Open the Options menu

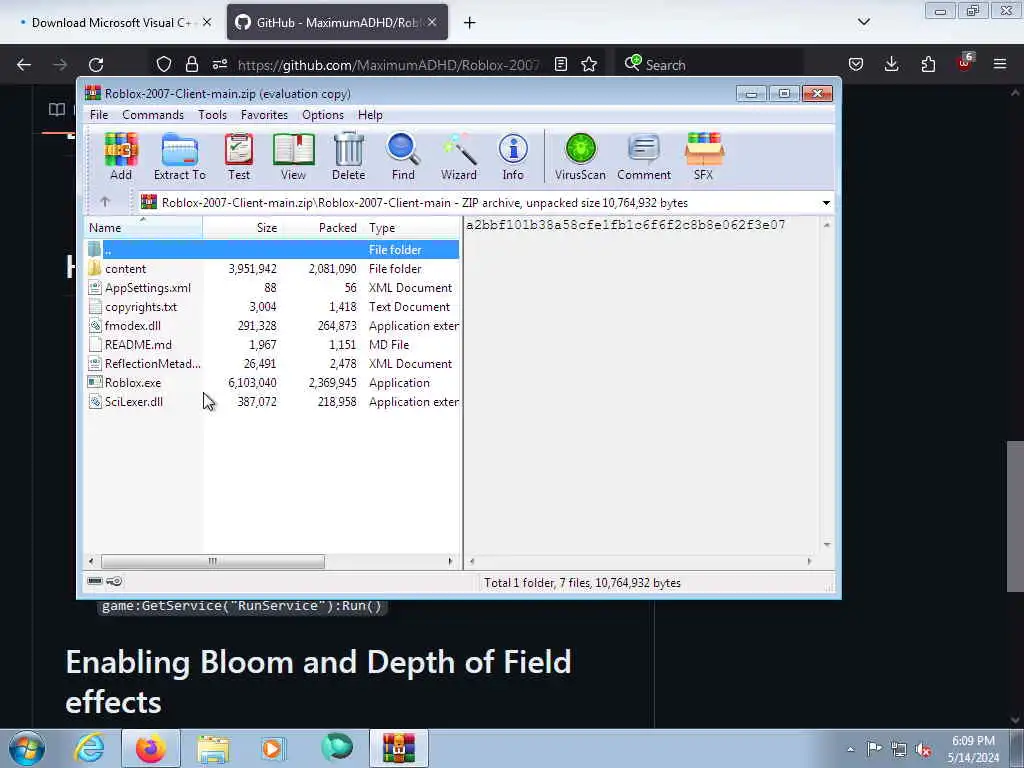323,115
